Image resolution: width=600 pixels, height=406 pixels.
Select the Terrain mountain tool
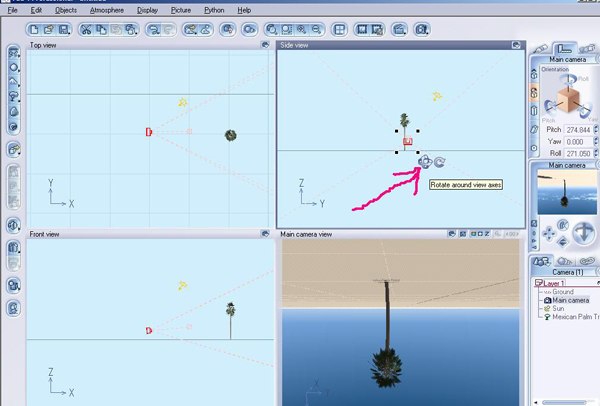click(14, 82)
